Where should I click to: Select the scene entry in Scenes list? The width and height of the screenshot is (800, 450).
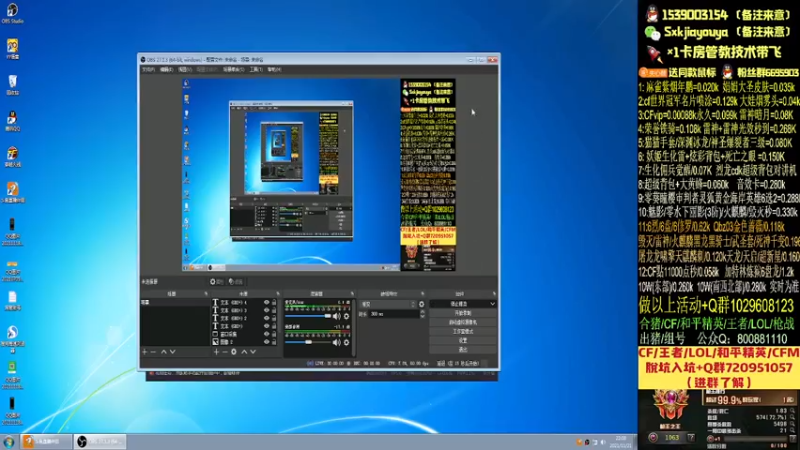(175, 303)
